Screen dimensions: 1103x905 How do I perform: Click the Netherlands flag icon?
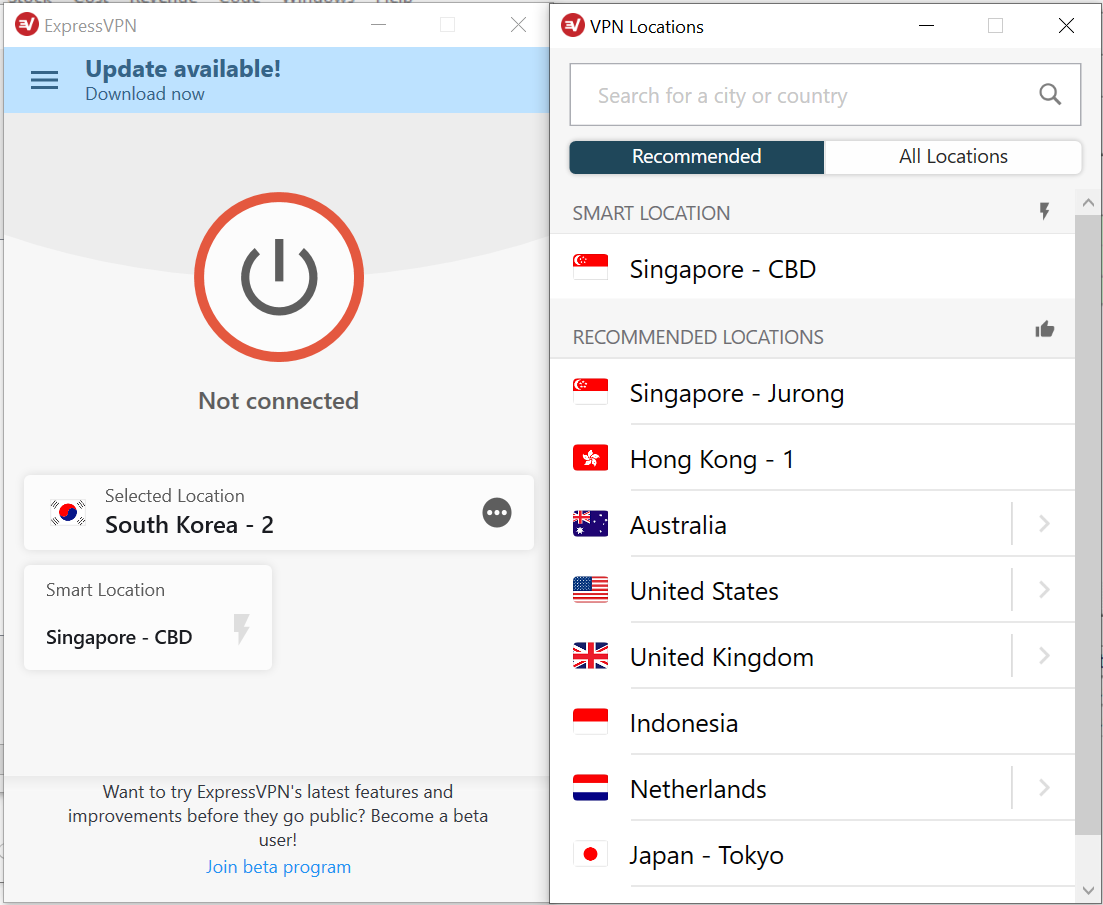click(590, 788)
